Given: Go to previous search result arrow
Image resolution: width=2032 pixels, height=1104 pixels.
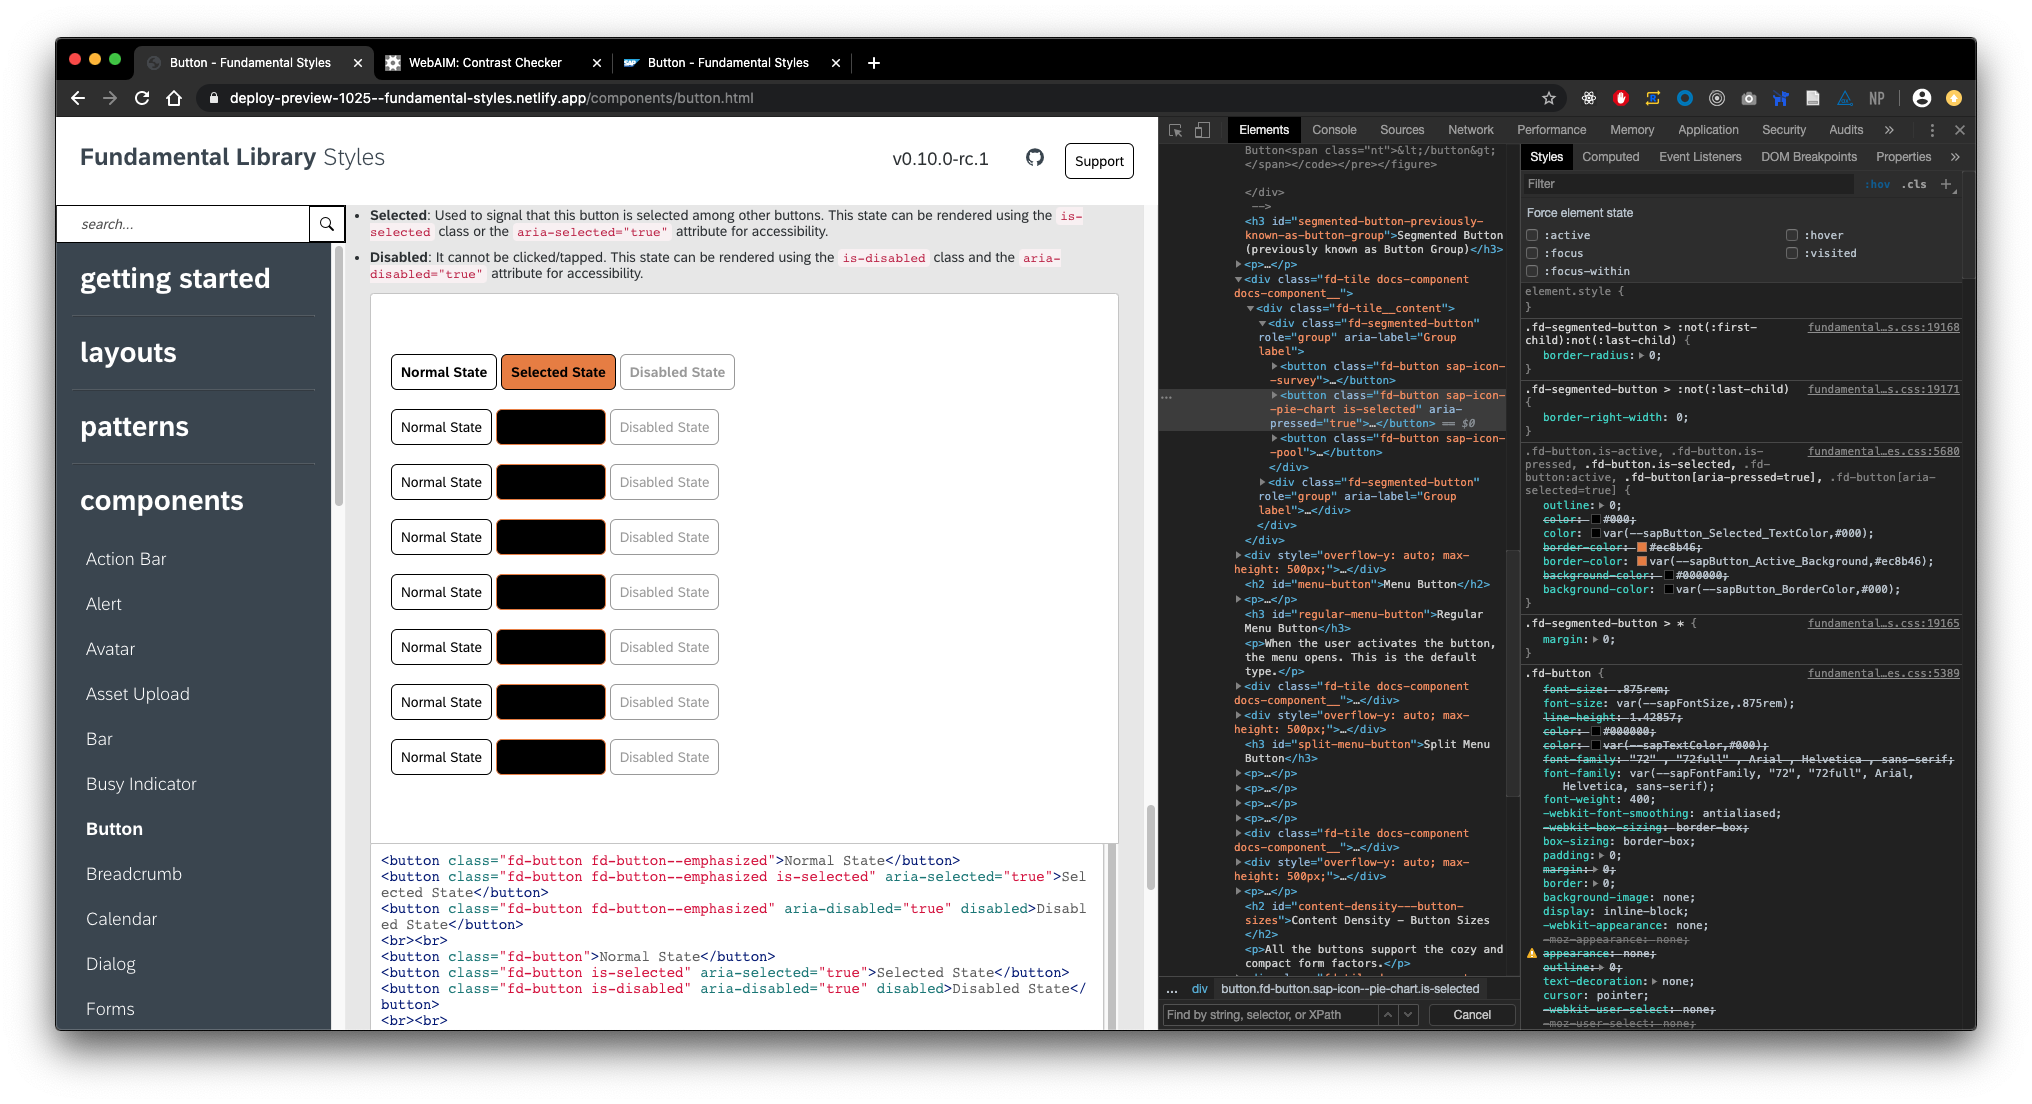Looking at the screenshot, I should click(1387, 1015).
